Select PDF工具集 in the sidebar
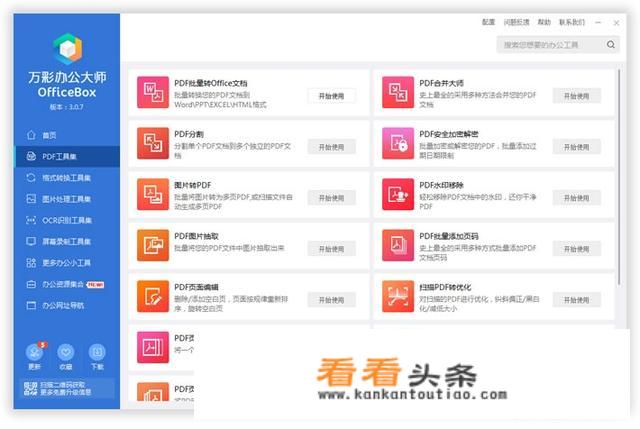The width and height of the screenshot is (640, 429). click(x=67, y=156)
